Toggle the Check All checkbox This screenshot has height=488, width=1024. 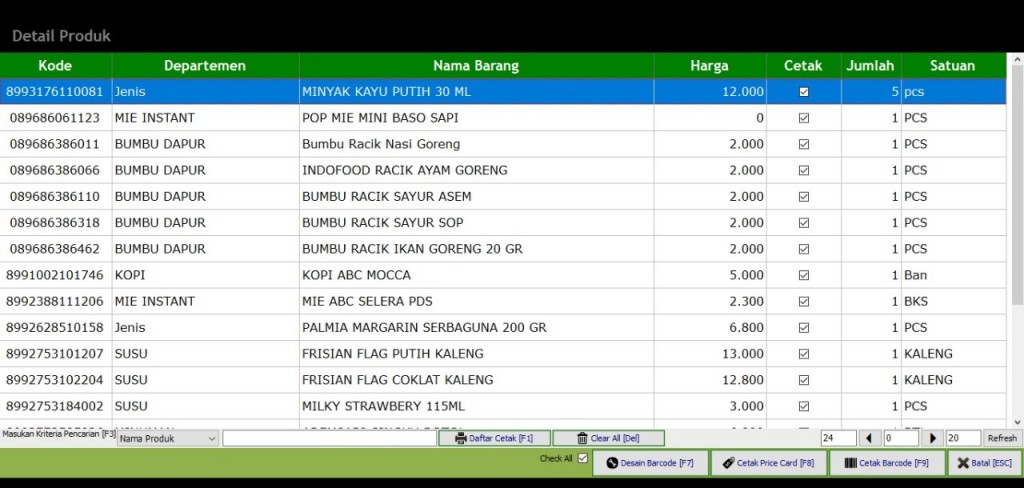click(x=583, y=458)
